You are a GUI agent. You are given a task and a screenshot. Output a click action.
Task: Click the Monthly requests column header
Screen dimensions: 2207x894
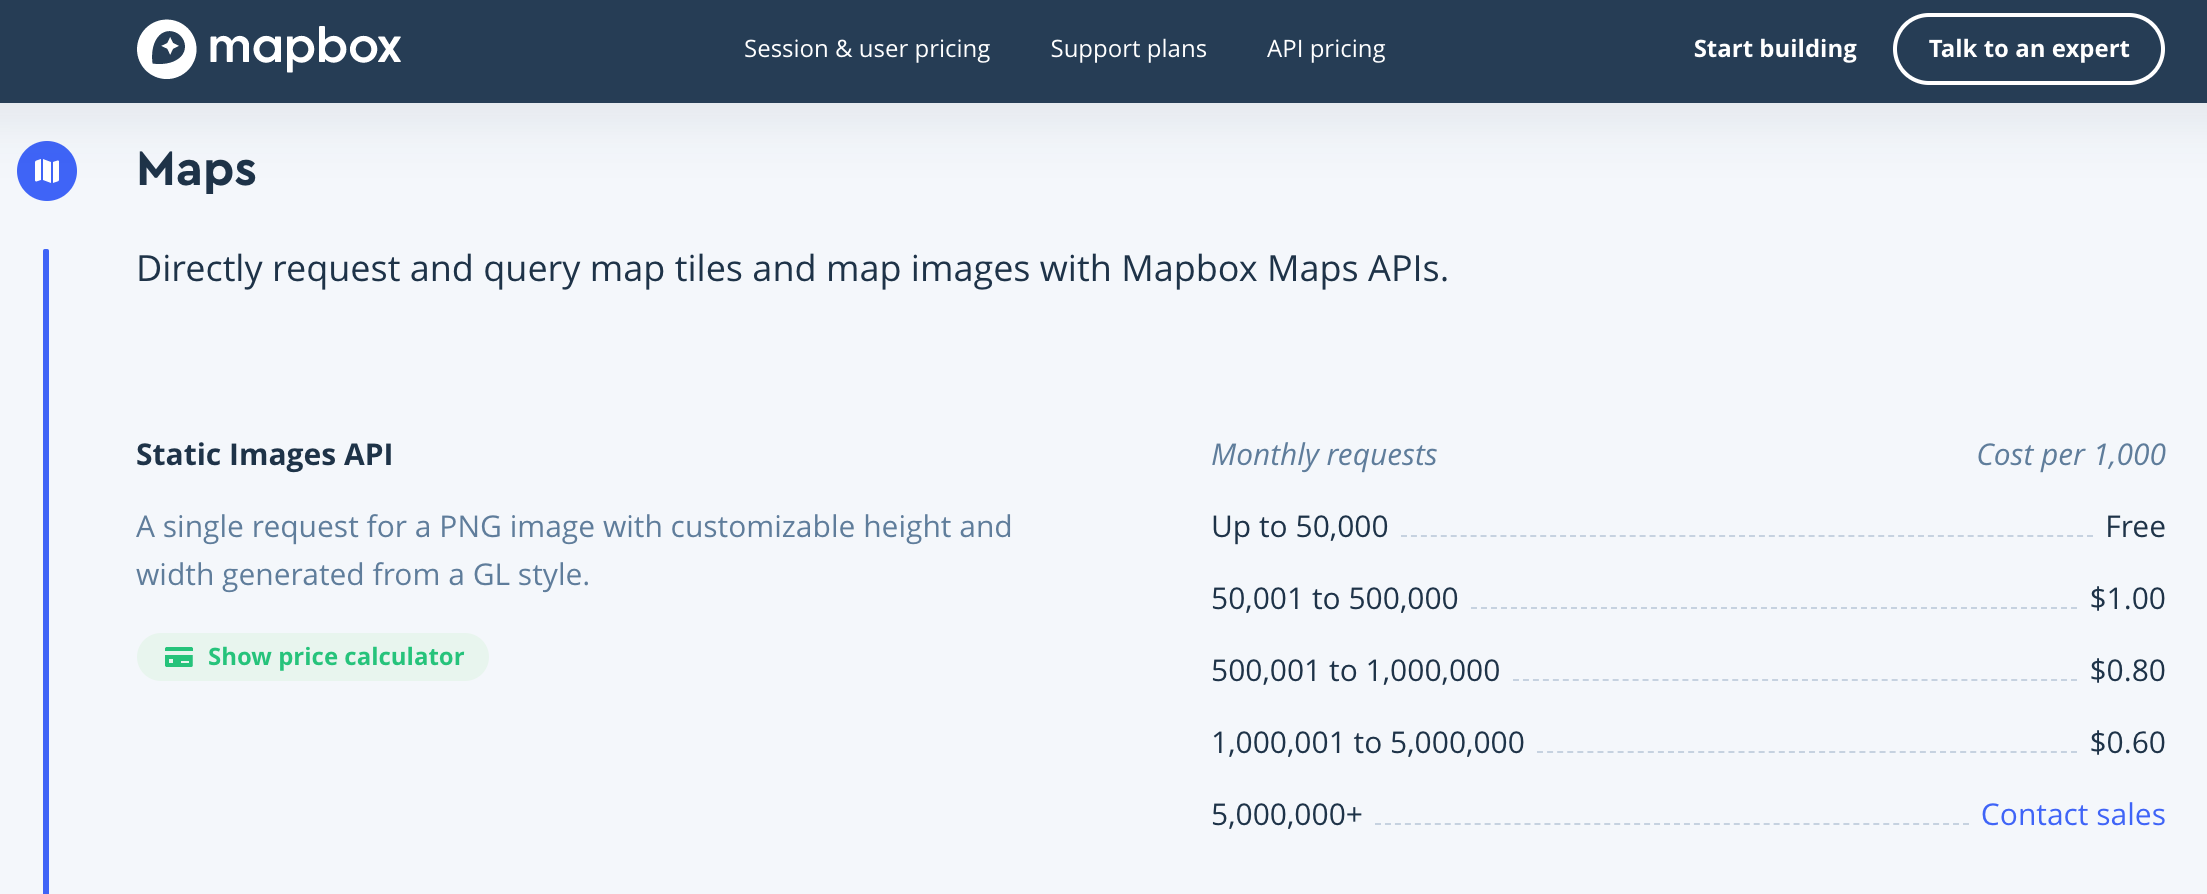pos(1324,455)
